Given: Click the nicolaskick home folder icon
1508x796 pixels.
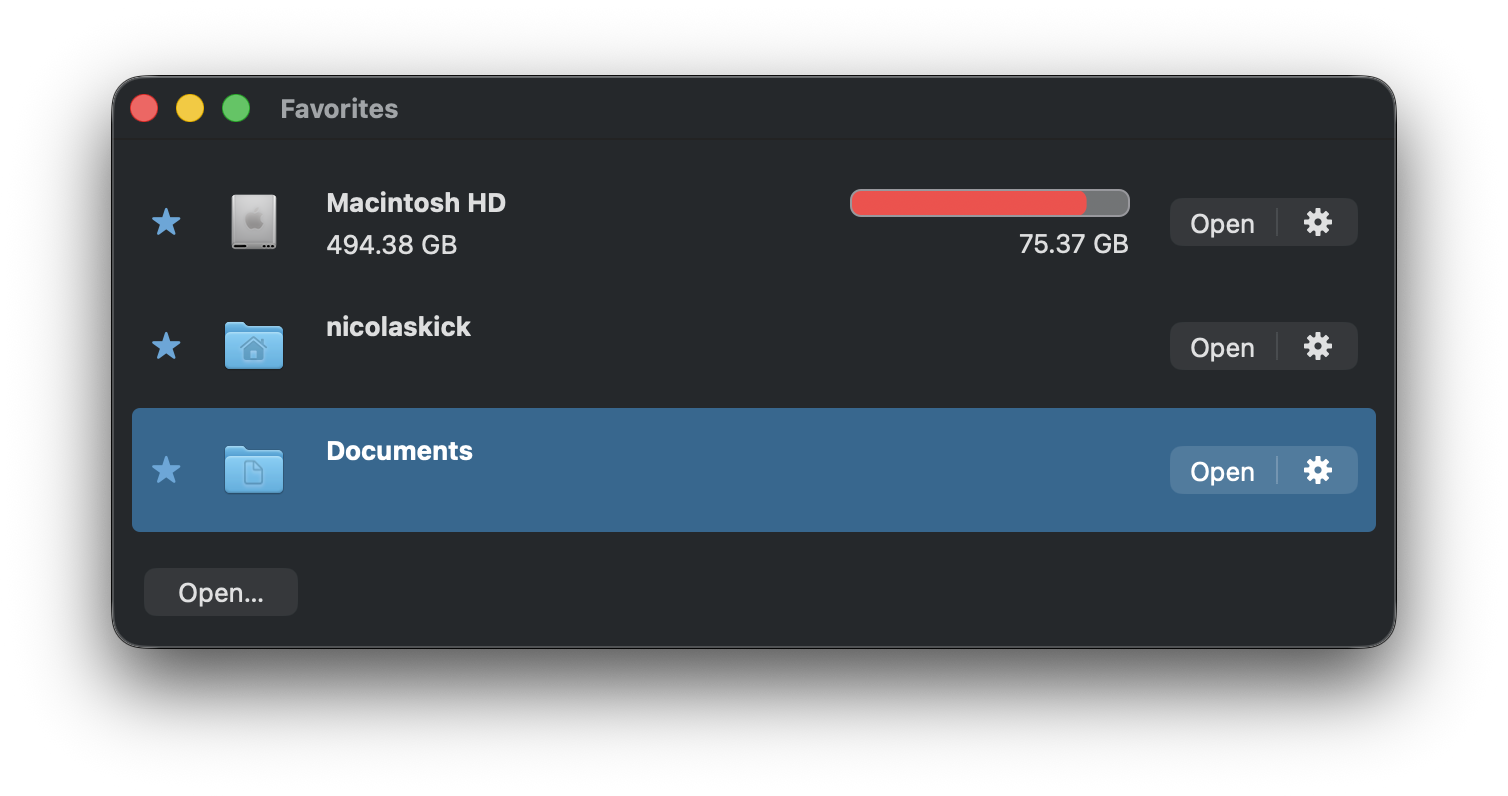Looking at the screenshot, I should click(254, 346).
